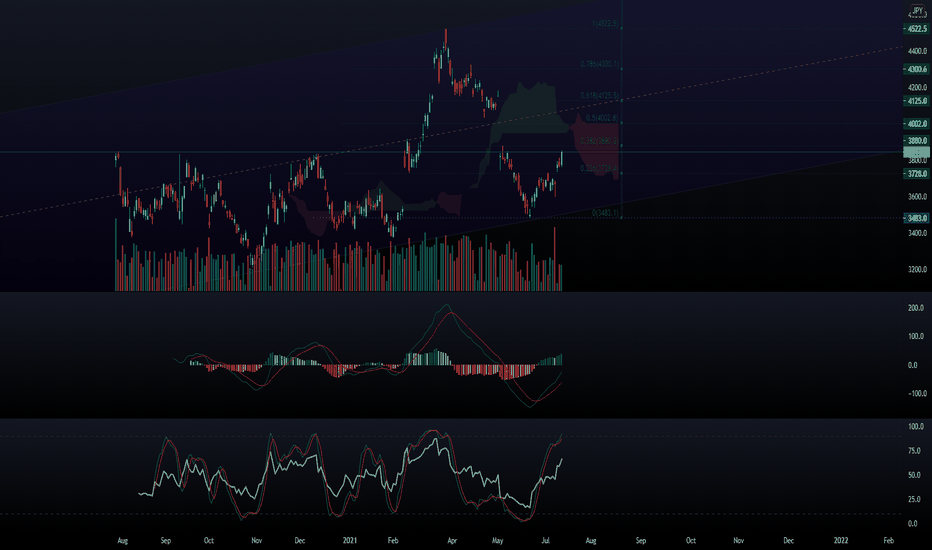Select the Fibonacci 0(3483.1) level label

pyautogui.click(x=605, y=213)
